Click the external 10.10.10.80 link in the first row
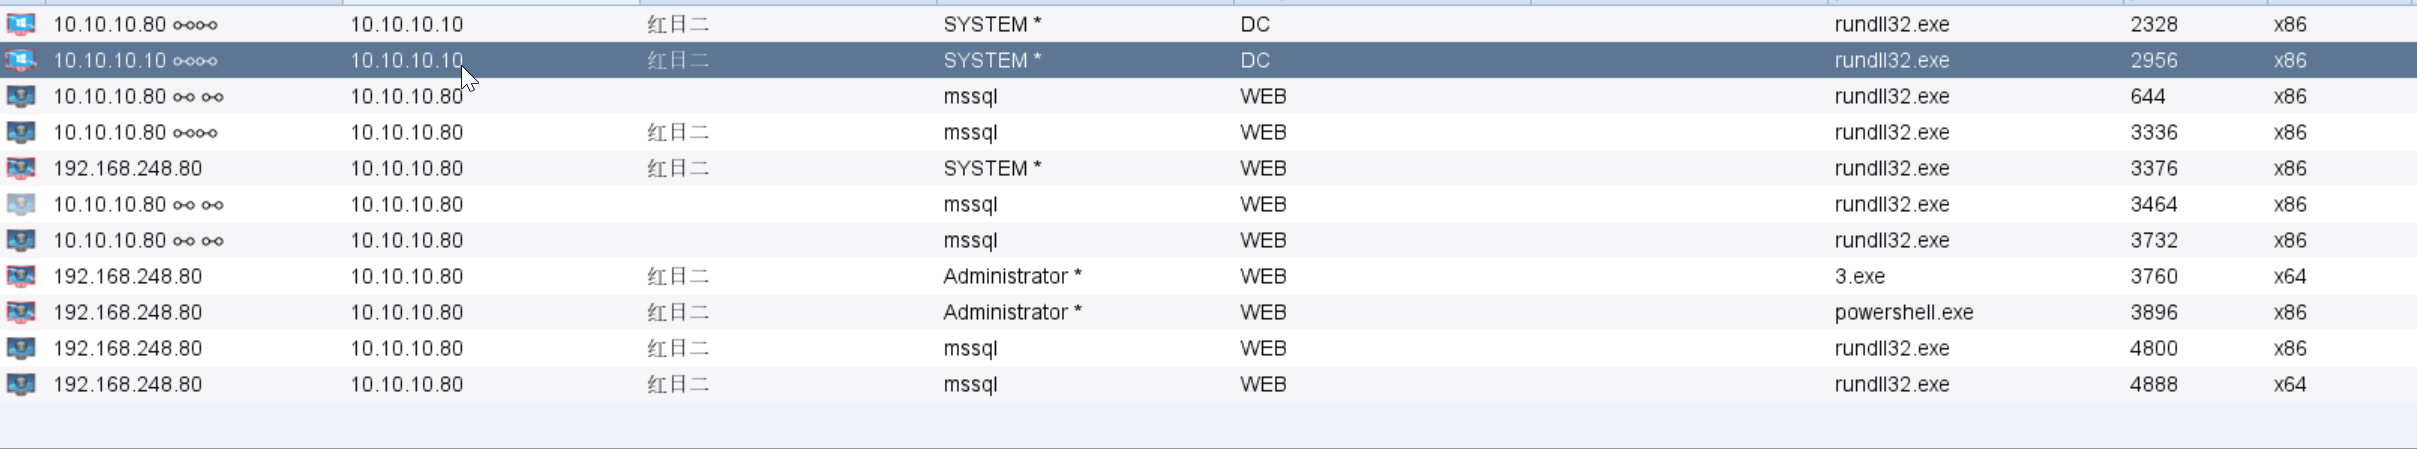The width and height of the screenshot is (2417, 449). tap(110, 24)
